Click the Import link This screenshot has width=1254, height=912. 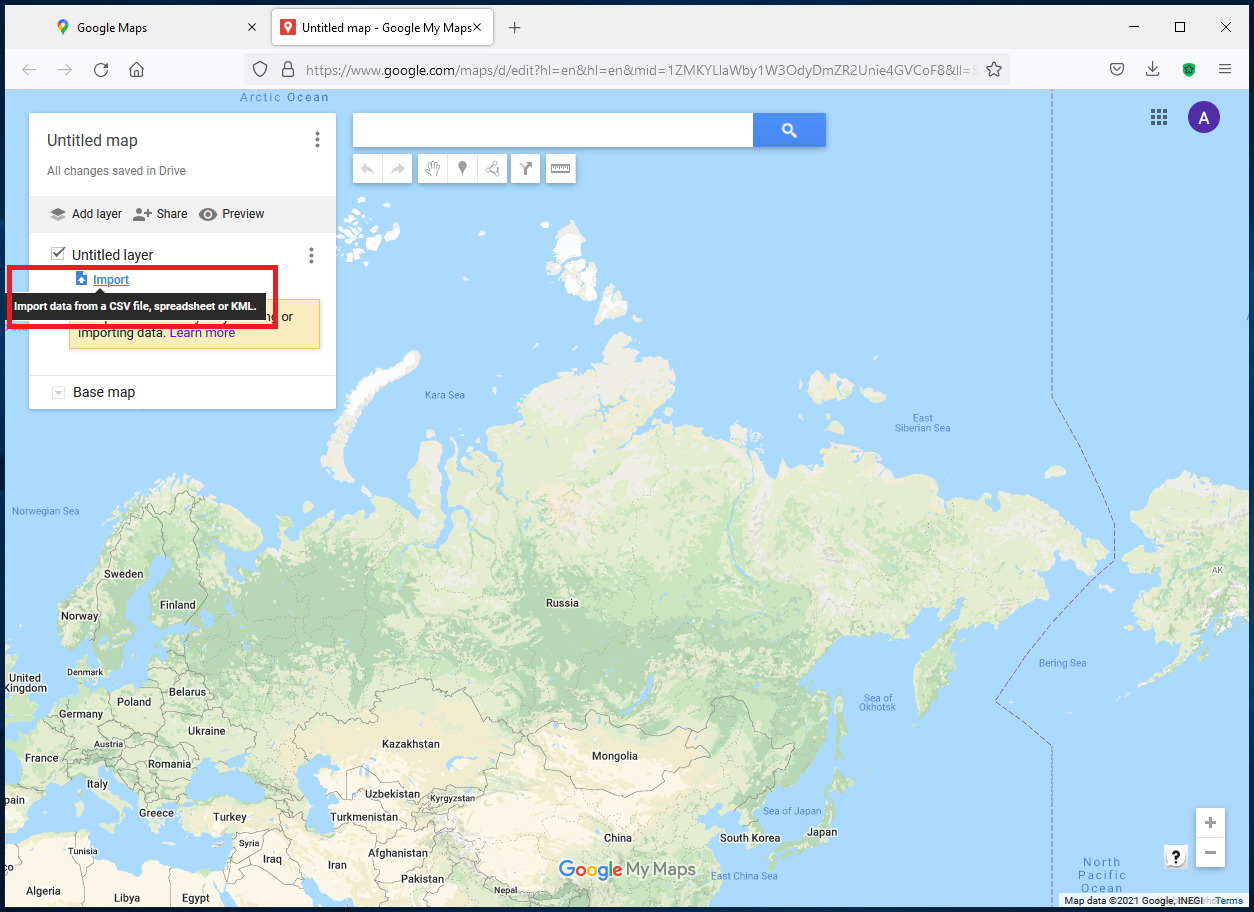111,280
